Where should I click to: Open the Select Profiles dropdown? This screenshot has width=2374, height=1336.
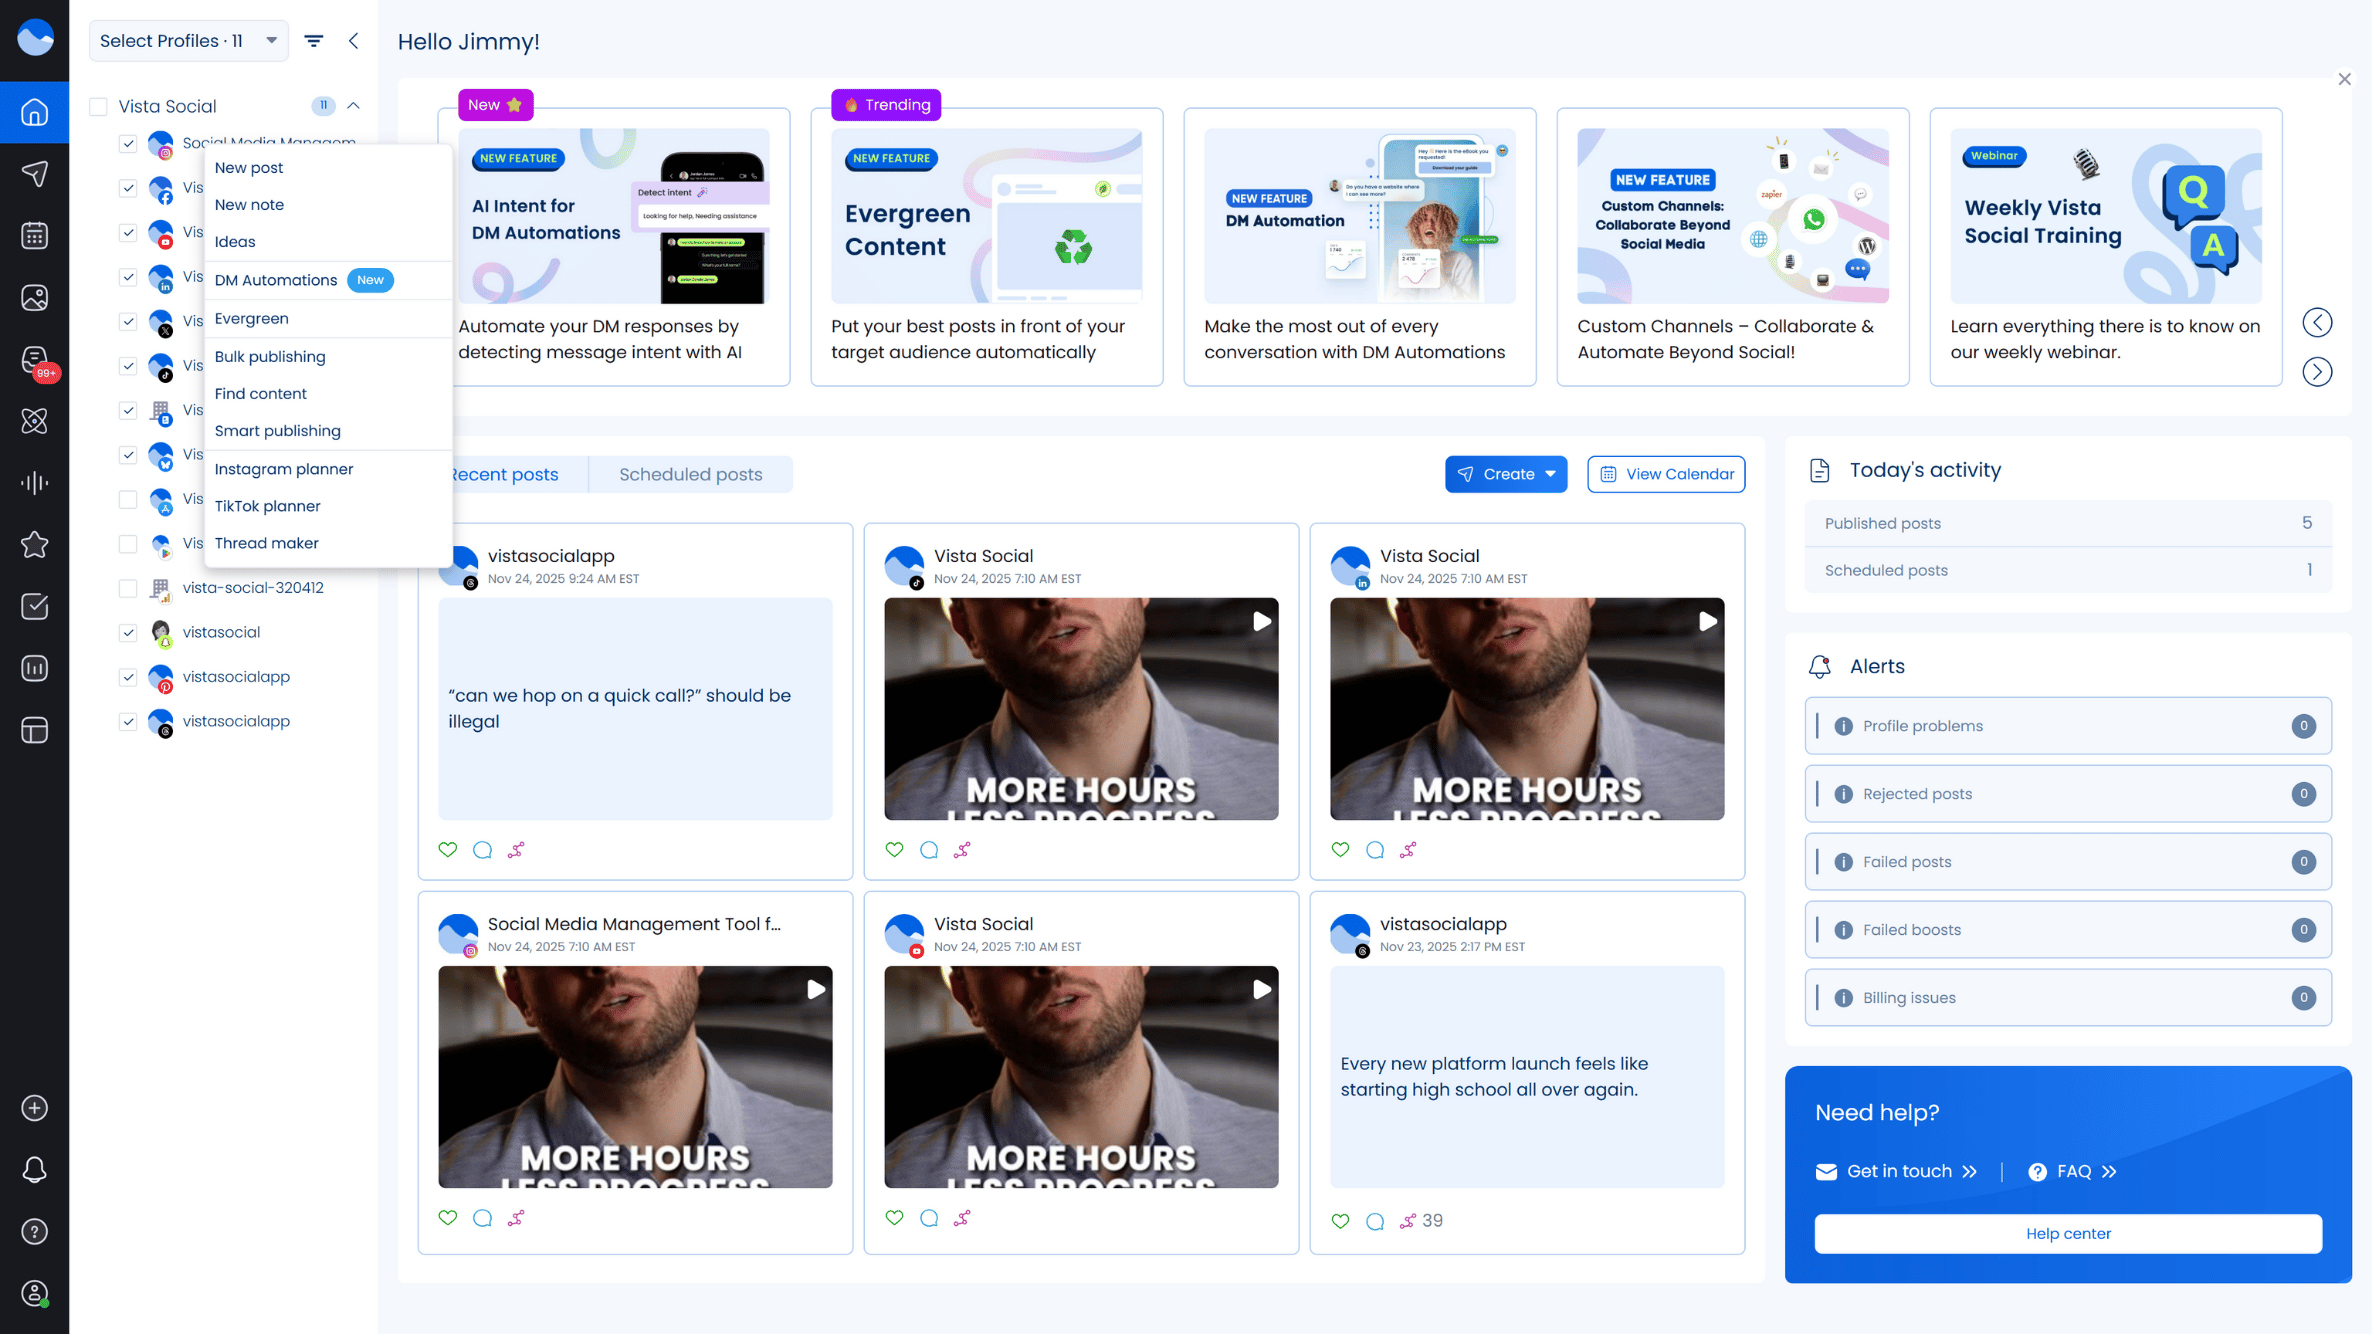pos(188,41)
